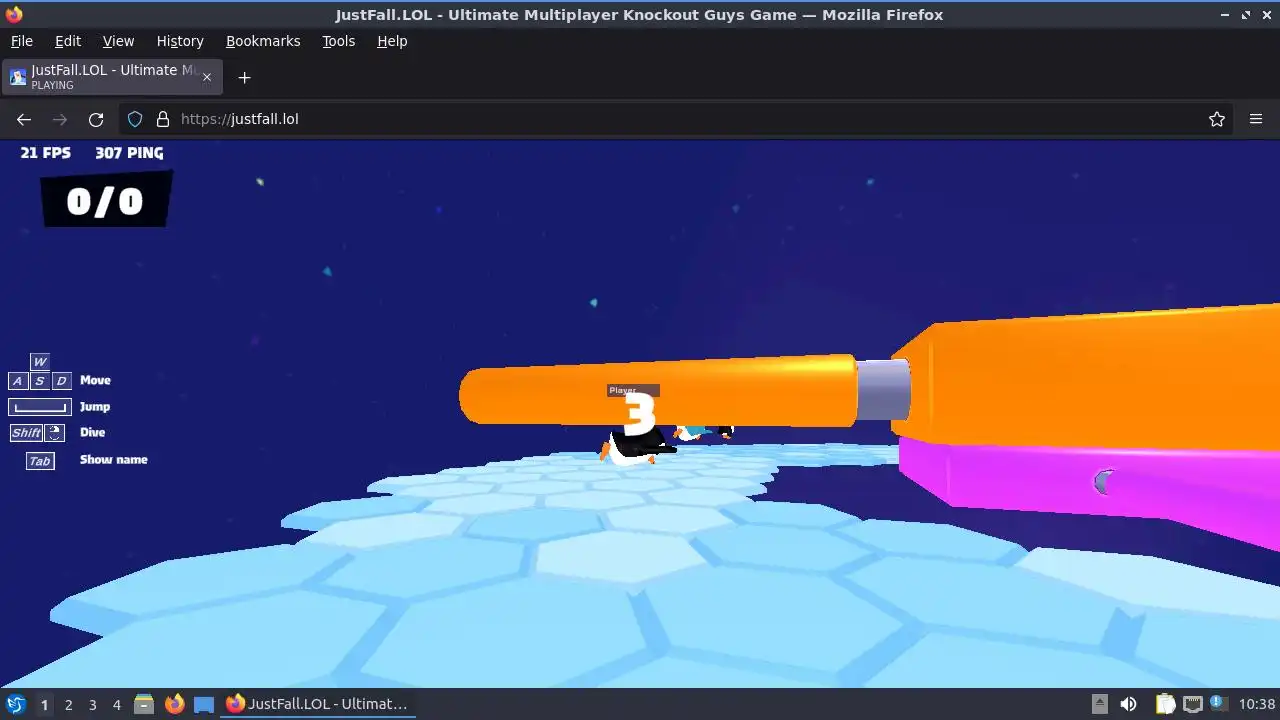This screenshot has height=720, width=1280.
Task: Click the '307 PING' readout
Action: [129, 153]
